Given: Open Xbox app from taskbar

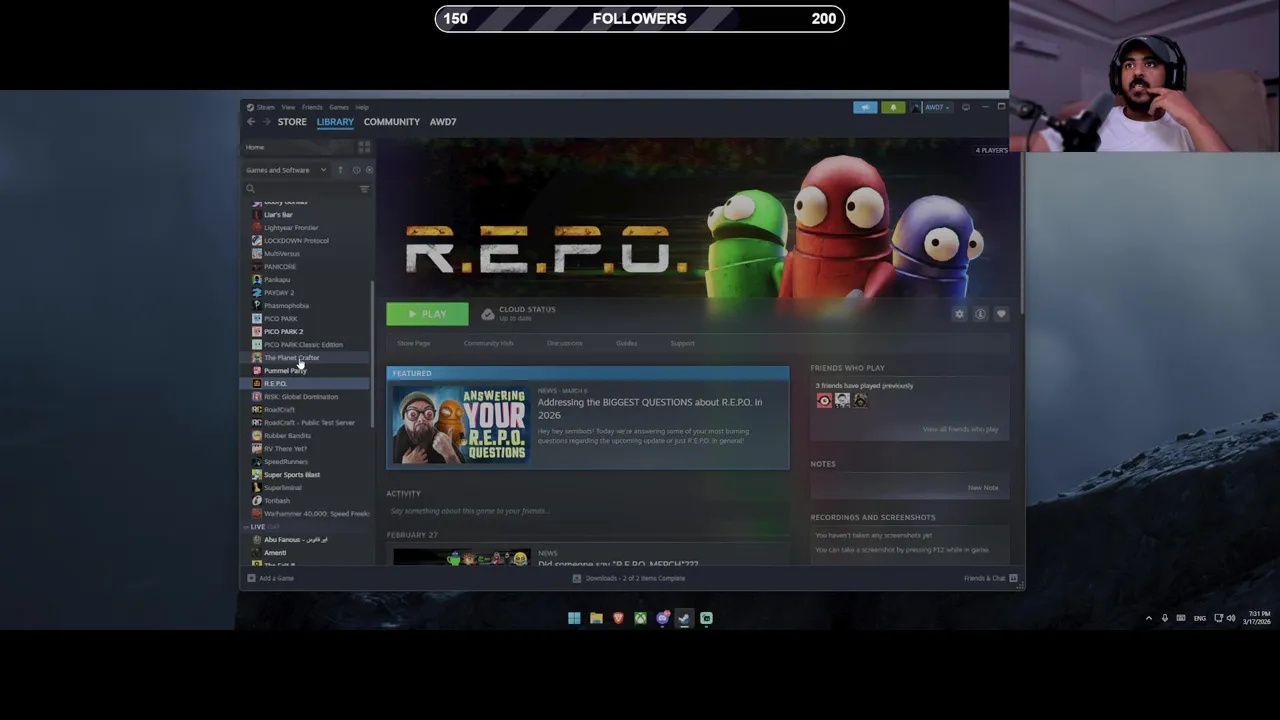Looking at the screenshot, I should point(640,618).
